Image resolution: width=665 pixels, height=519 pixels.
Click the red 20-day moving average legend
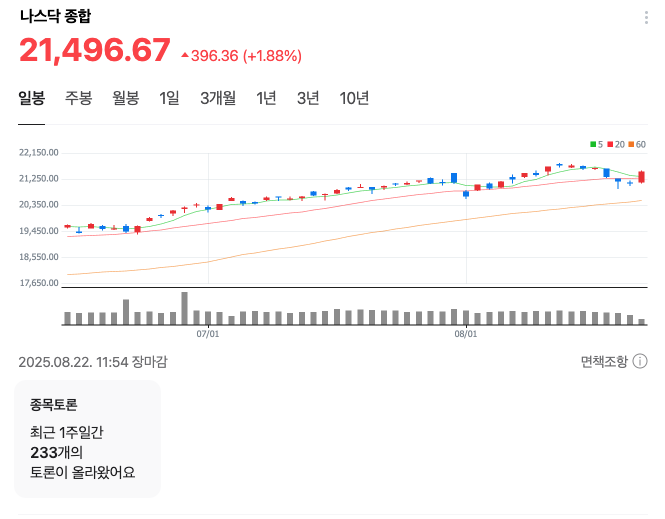pyautogui.click(x=616, y=145)
